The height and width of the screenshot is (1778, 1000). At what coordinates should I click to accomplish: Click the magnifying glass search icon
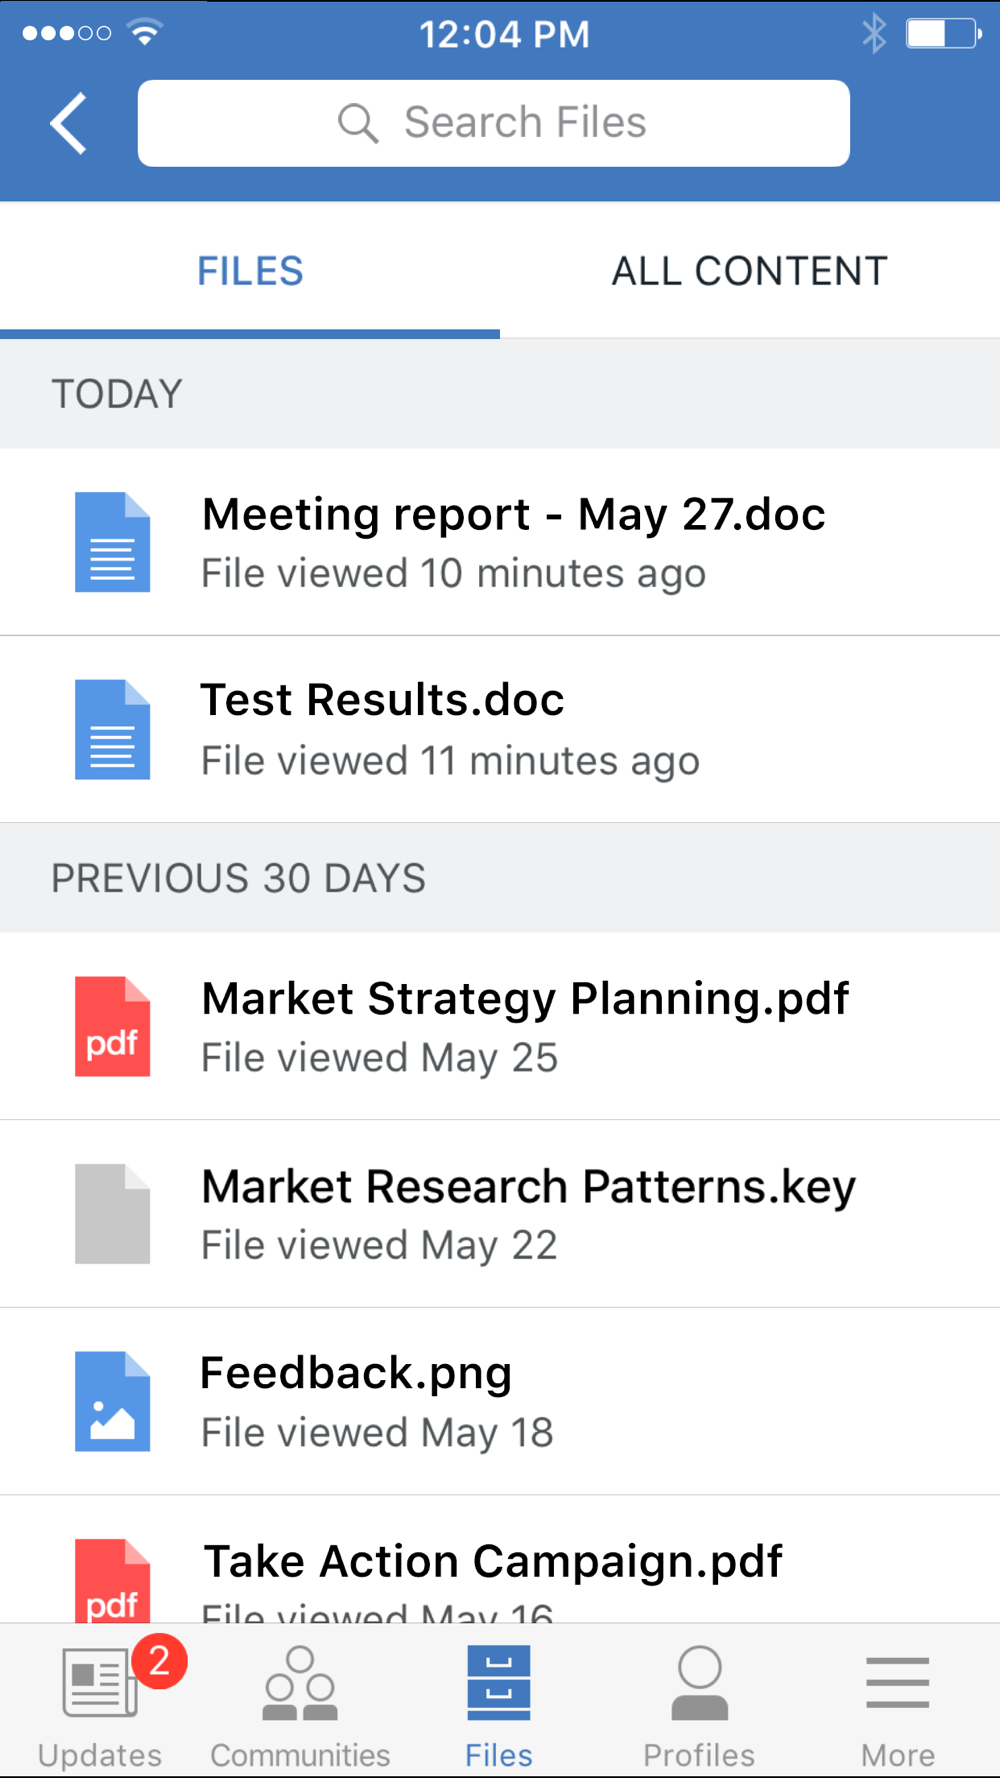pyautogui.click(x=357, y=124)
